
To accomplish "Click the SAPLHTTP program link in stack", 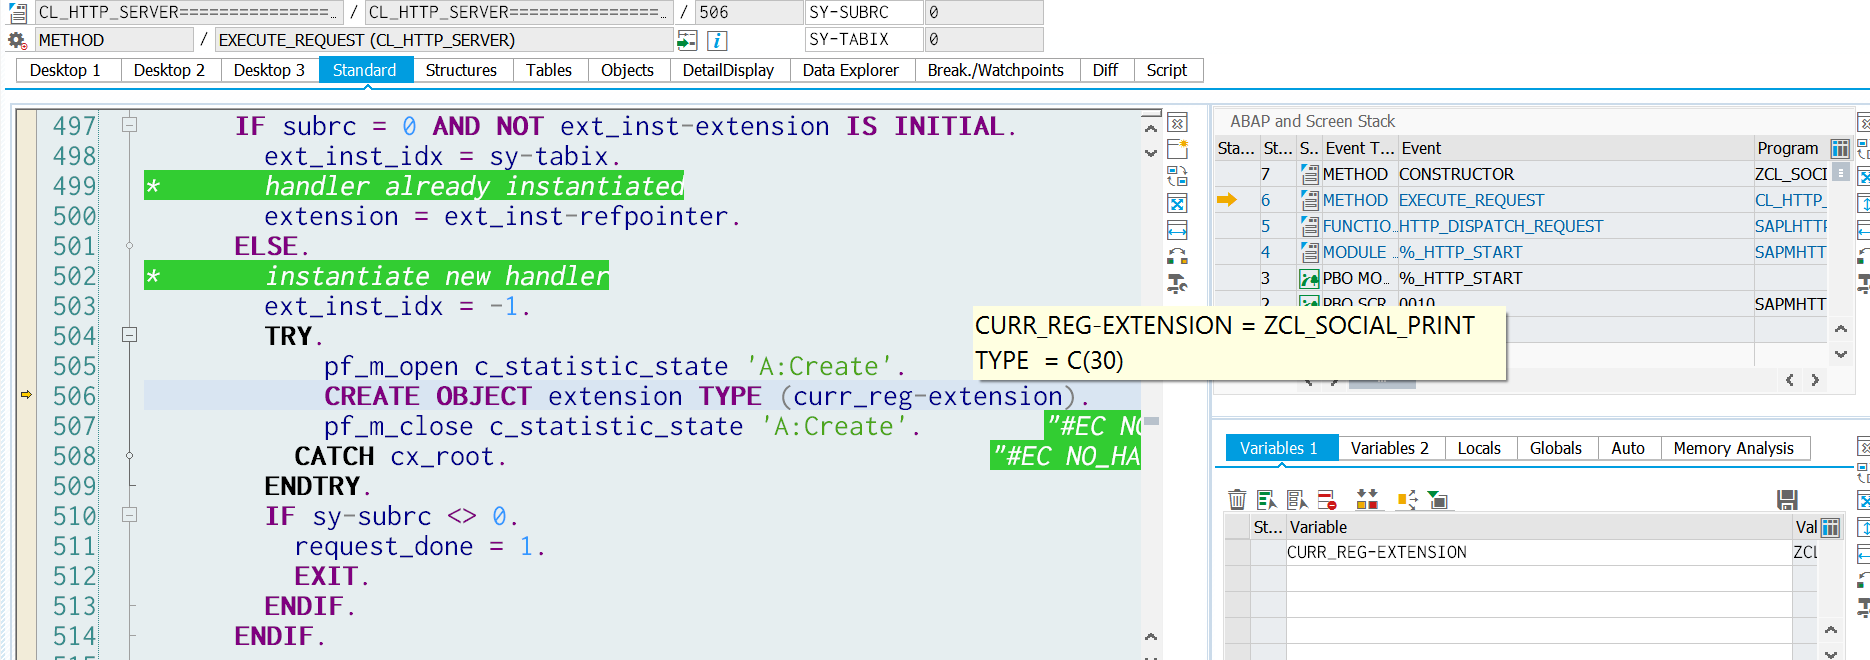I will pos(1791,226).
